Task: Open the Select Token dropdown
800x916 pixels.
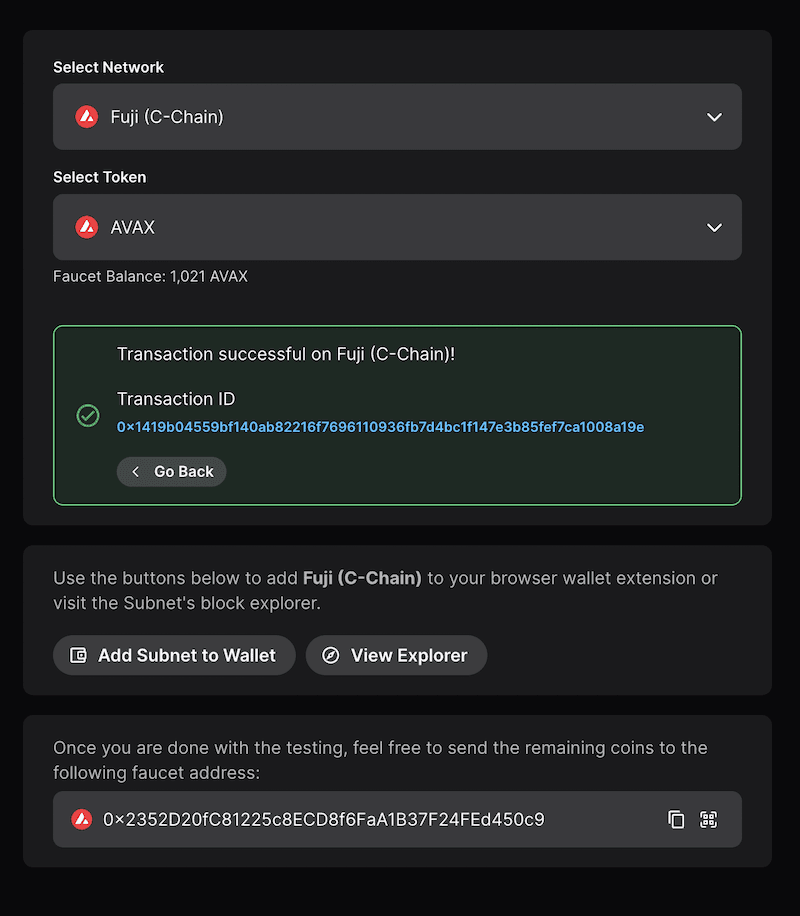Action: [x=397, y=227]
